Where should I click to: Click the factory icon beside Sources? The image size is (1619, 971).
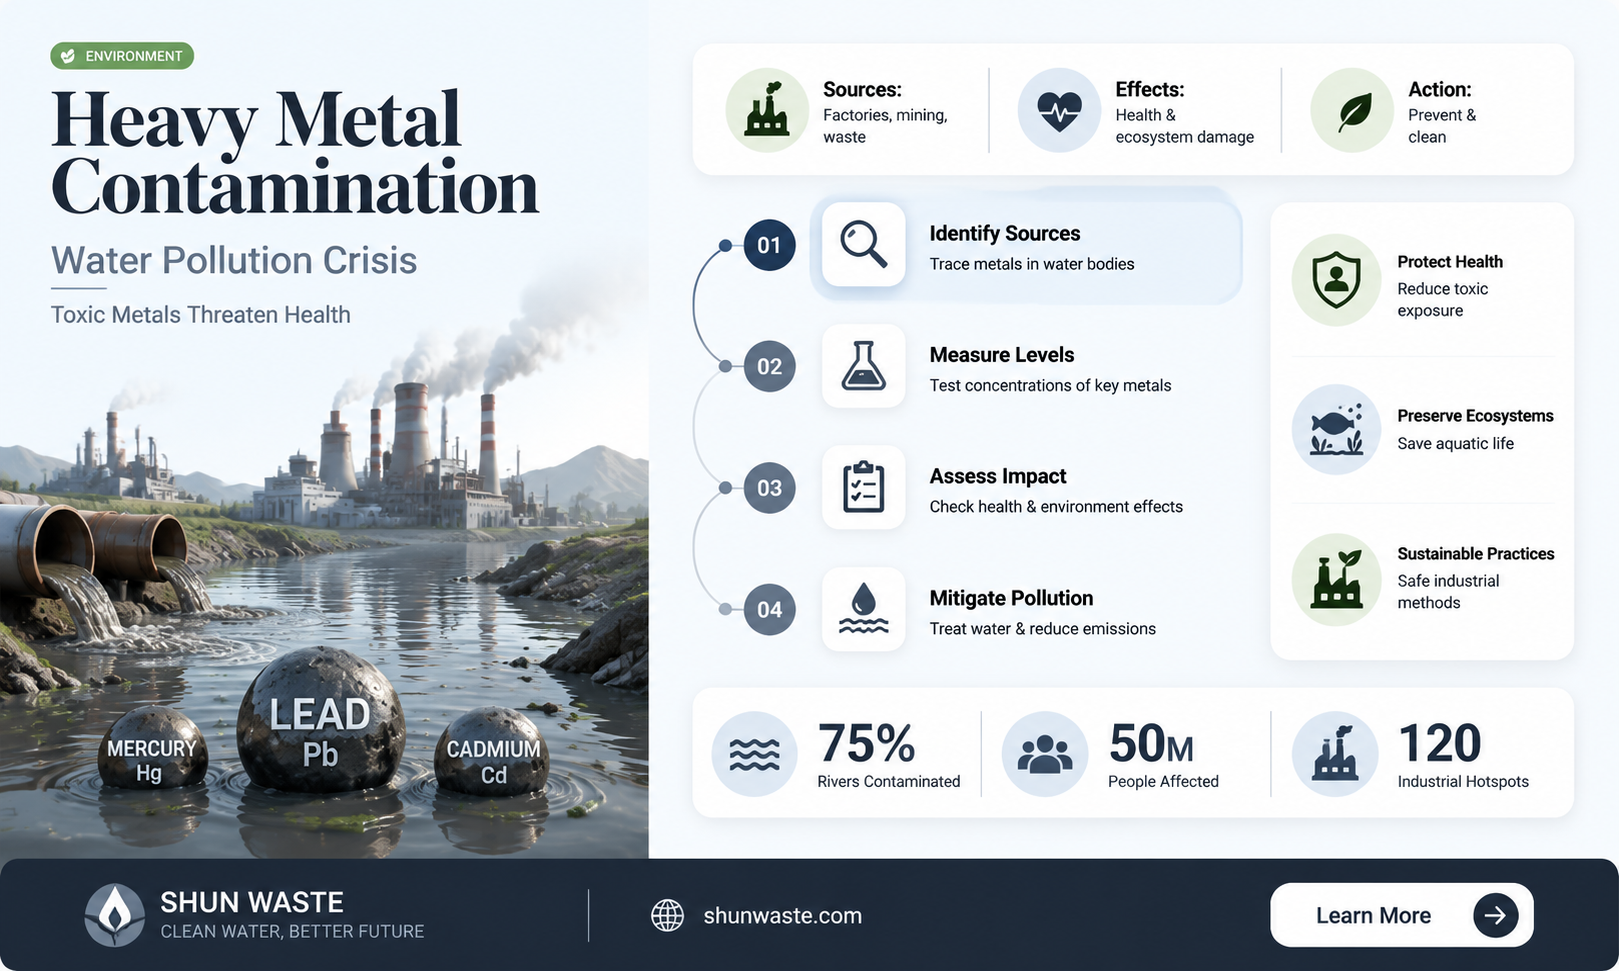pos(767,110)
